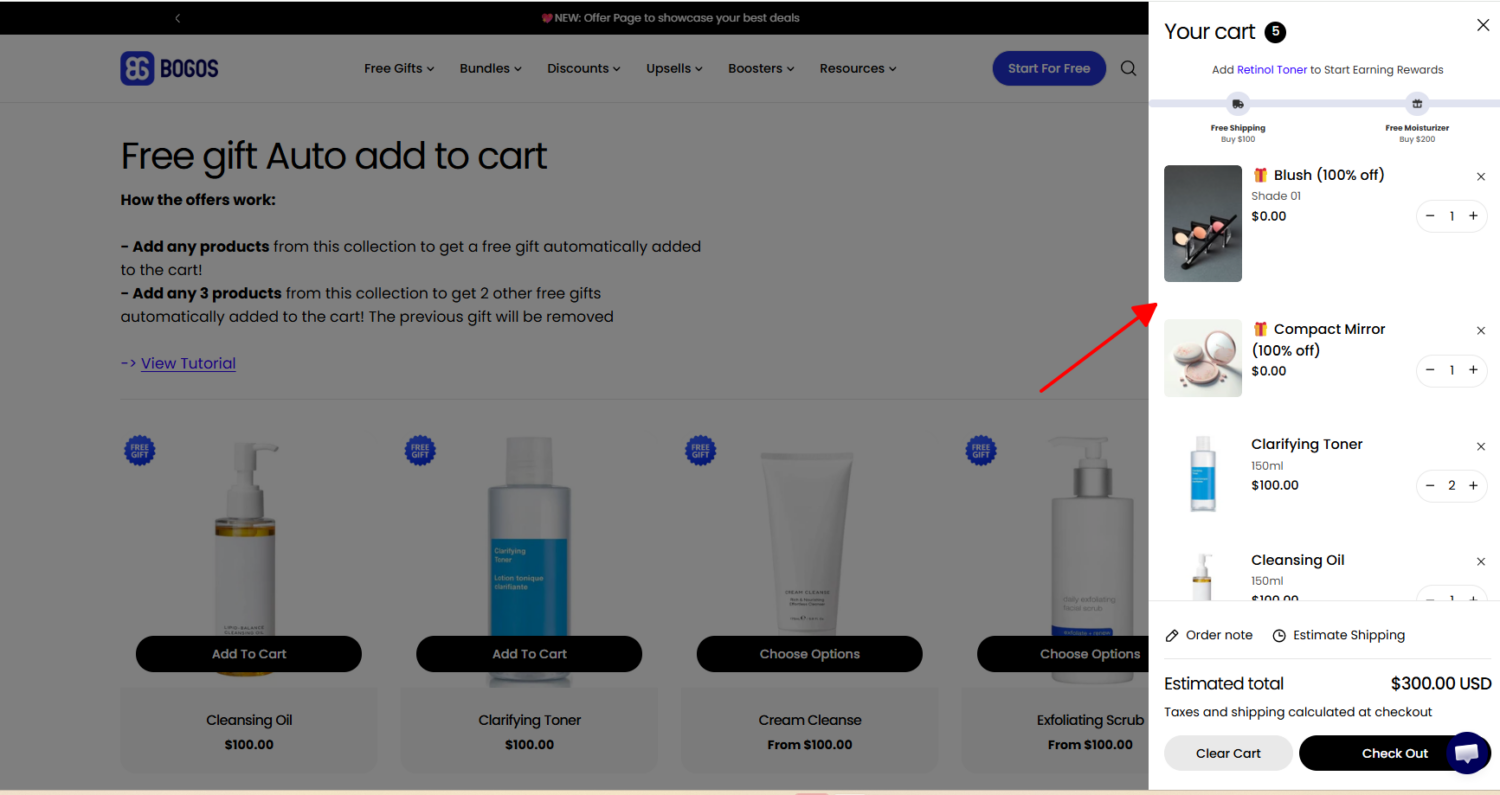
Task: Remove Compact Mirror from the cart
Action: [x=1481, y=330]
